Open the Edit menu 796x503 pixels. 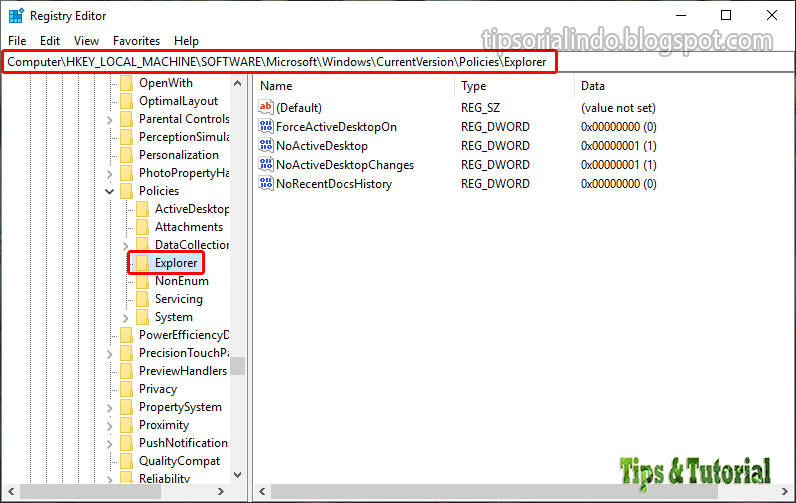pyautogui.click(x=50, y=41)
